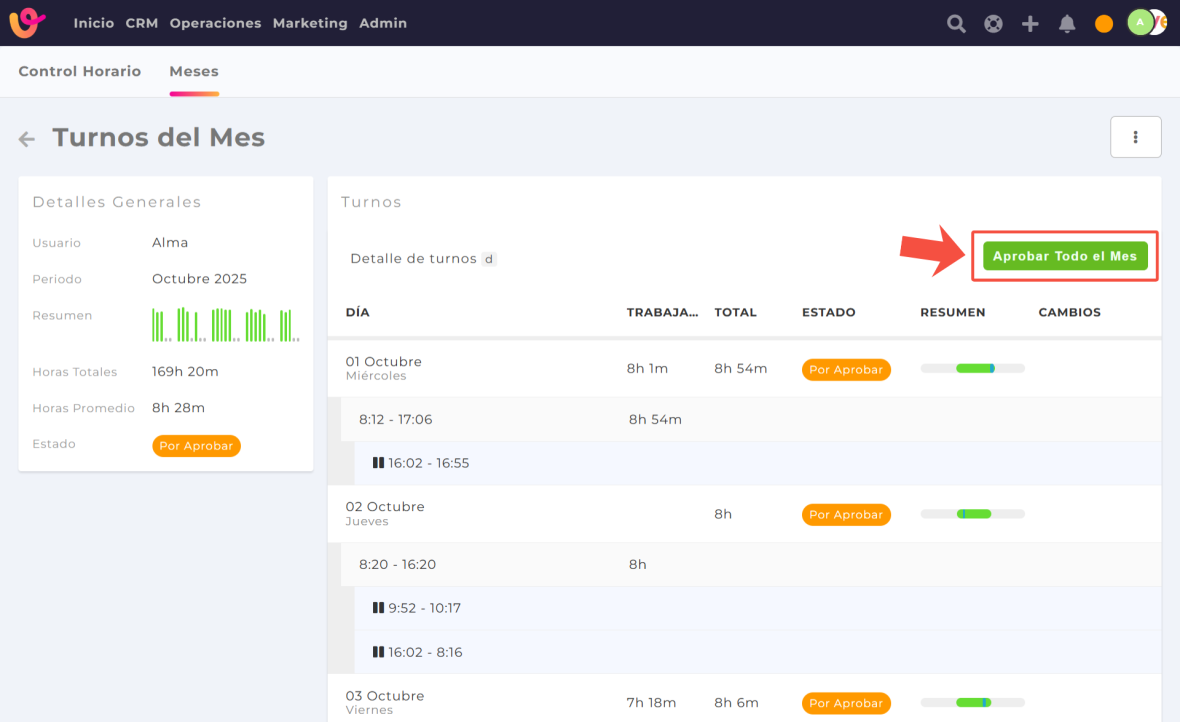Open the Marketing menu
This screenshot has height=722, width=1180.
pyautogui.click(x=310, y=23)
